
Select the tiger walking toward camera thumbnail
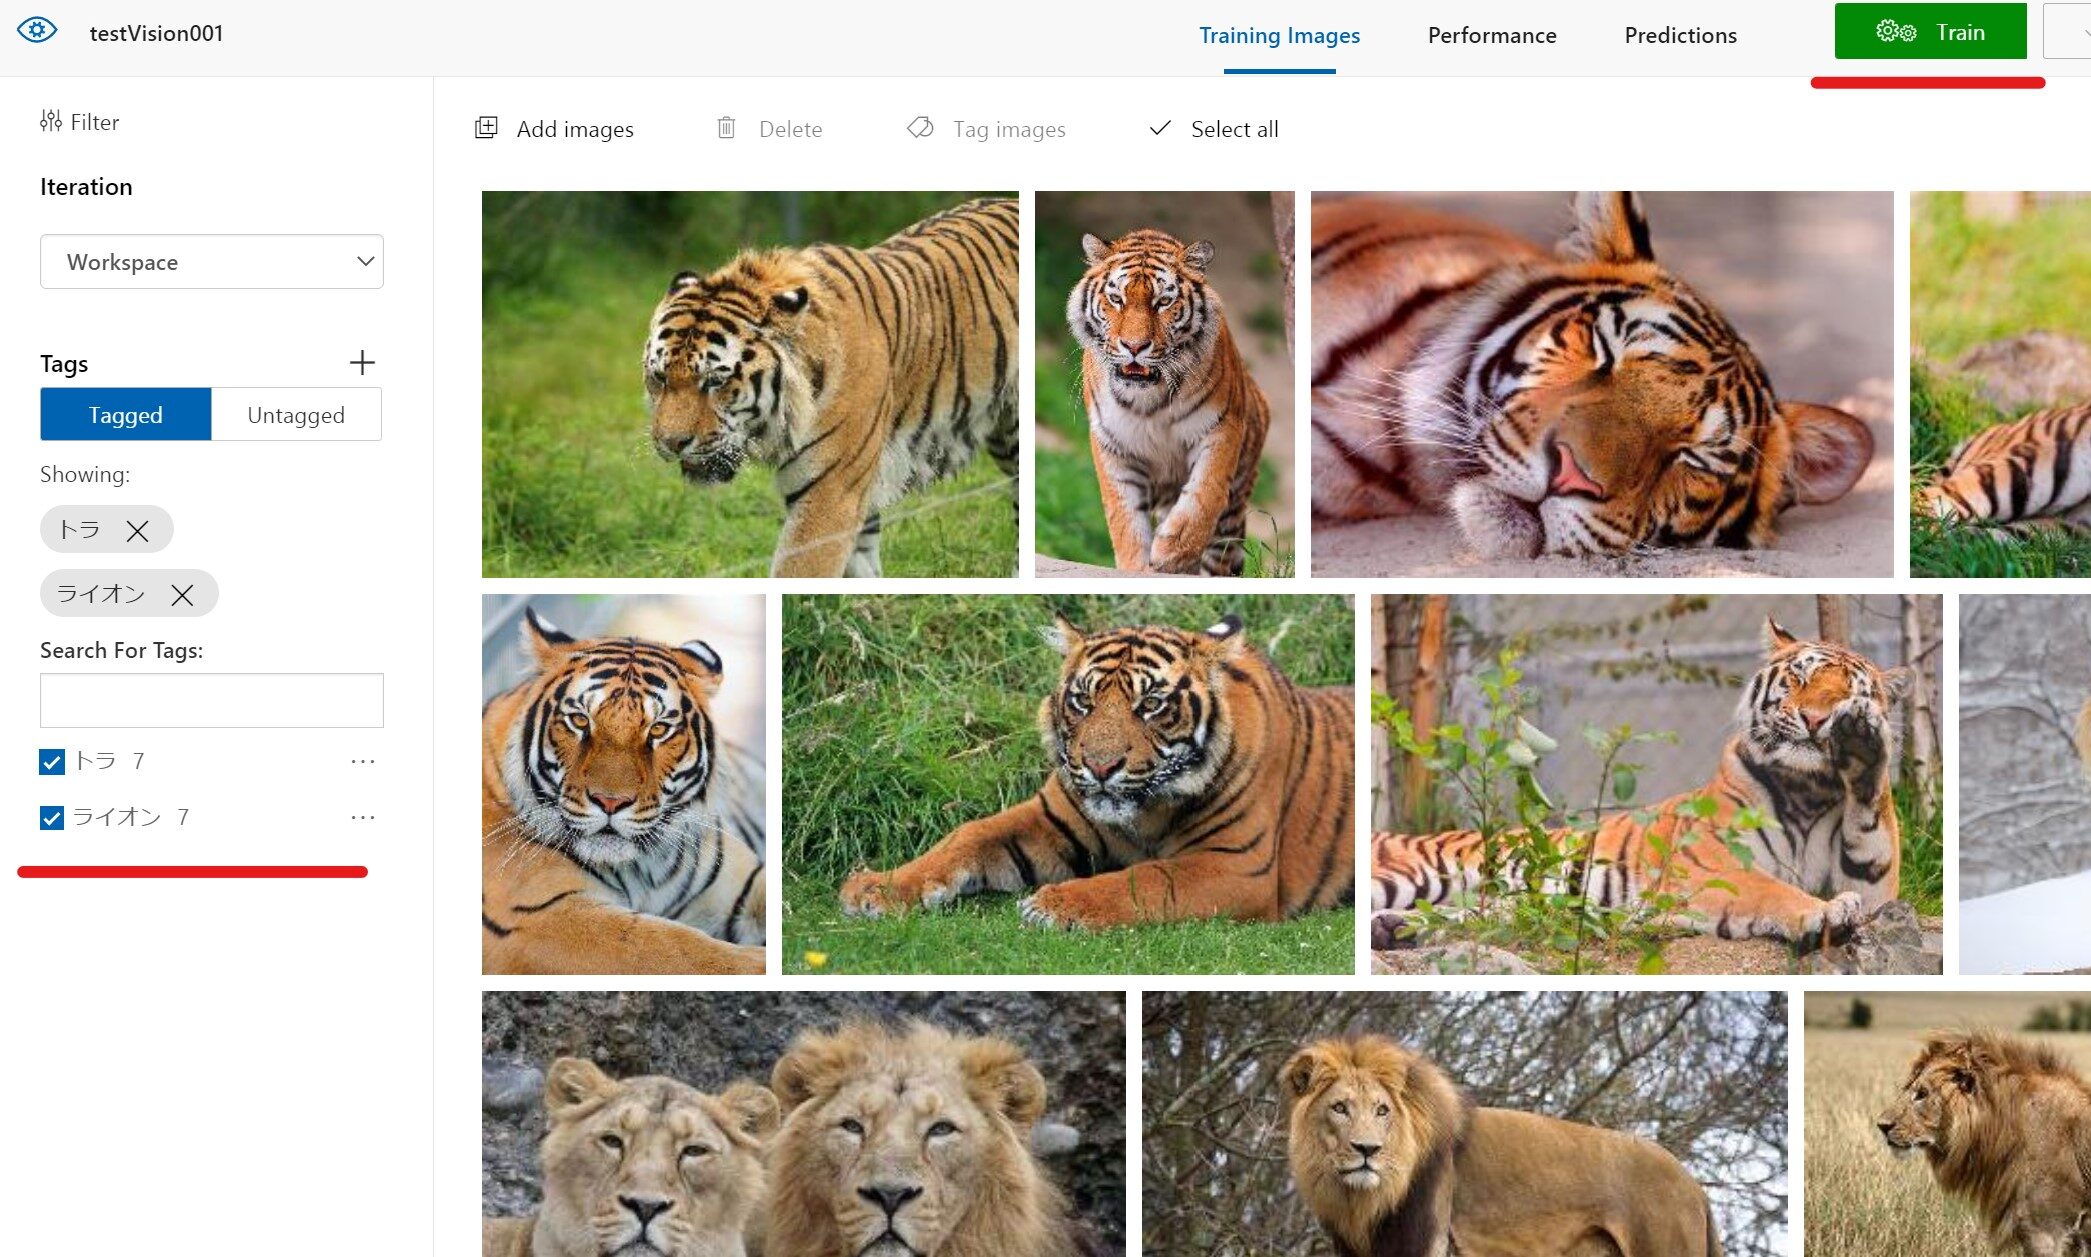(x=1164, y=384)
